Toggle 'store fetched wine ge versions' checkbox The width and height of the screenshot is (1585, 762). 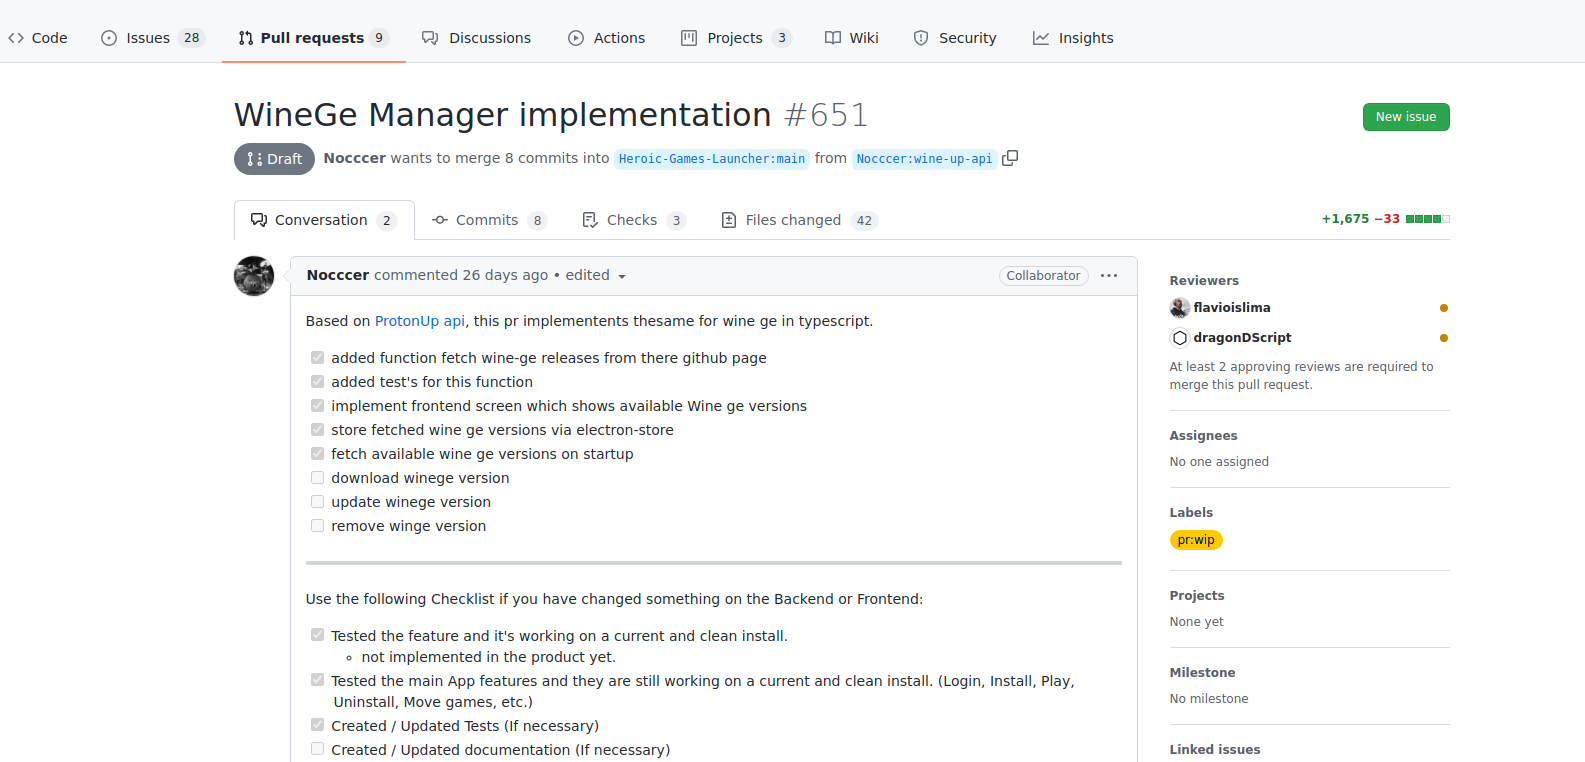[317, 429]
